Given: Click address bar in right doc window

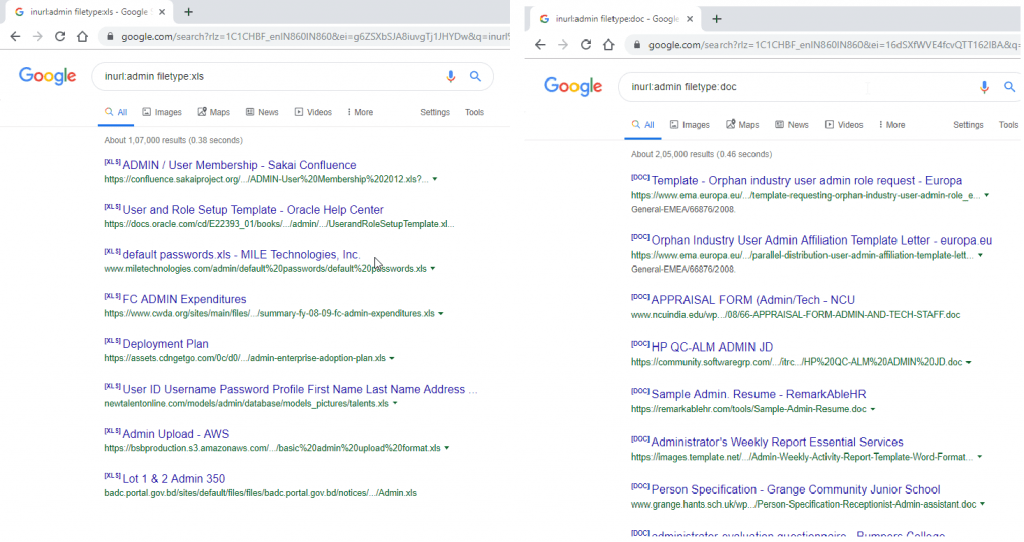Looking at the screenshot, I should (x=823, y=44).
